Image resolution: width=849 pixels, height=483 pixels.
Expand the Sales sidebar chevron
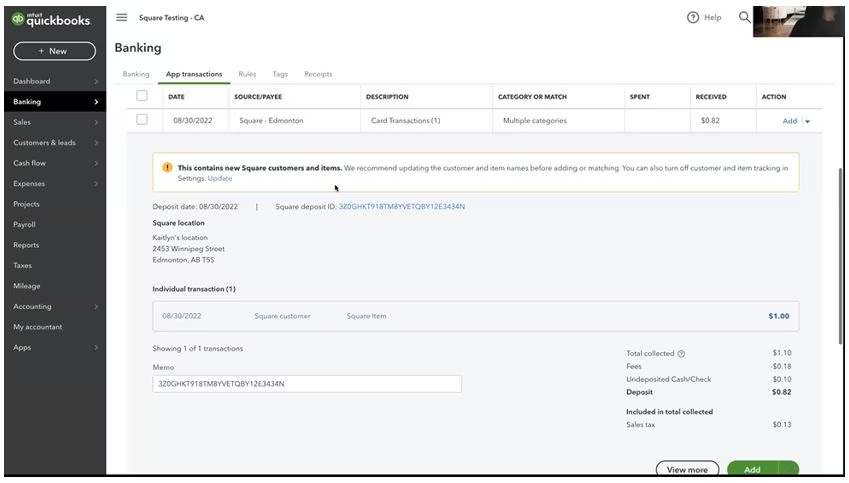(x=96, y=122)
